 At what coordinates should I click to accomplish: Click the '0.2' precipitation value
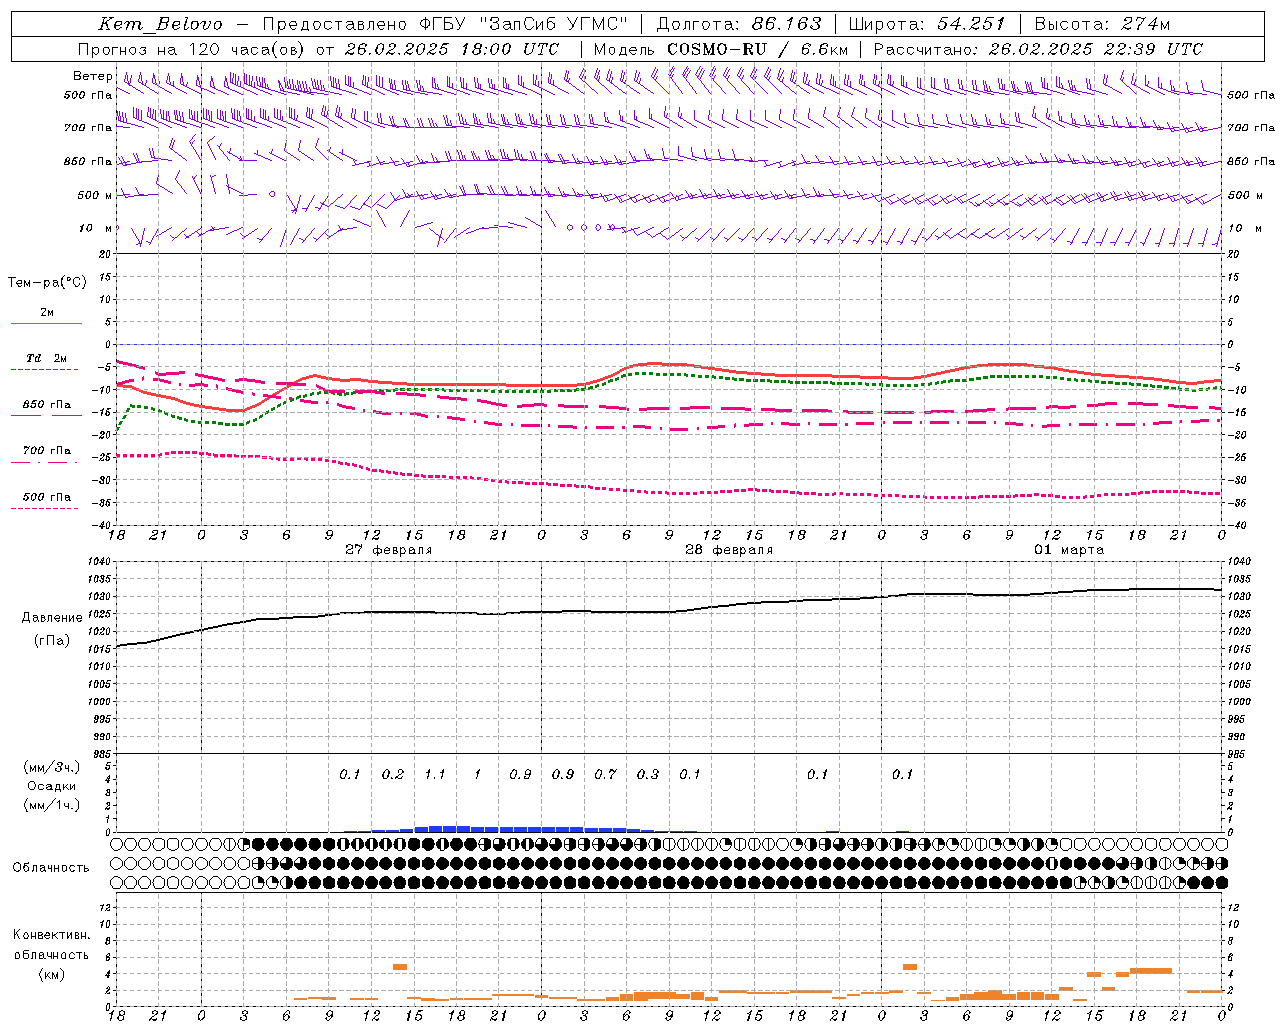click(x=393, y=774)
